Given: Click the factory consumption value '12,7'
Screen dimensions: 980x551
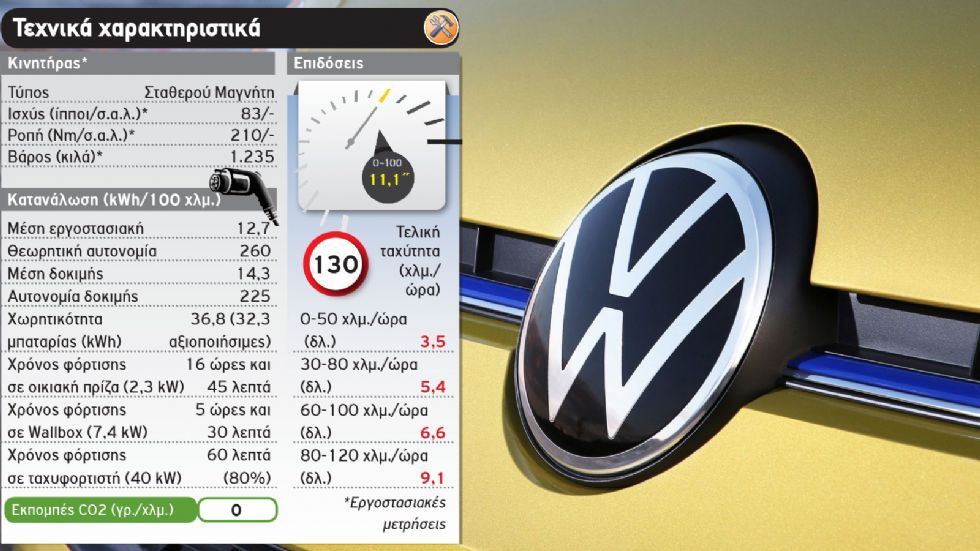Looking at the screenshot, I should coord(253,229).
